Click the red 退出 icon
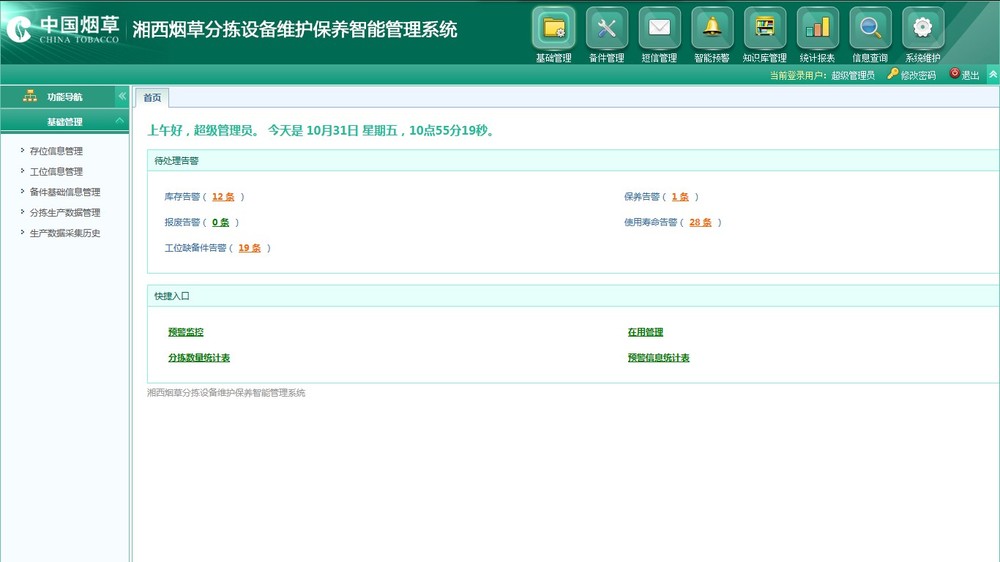The height and width of the screenshot is (562, 1000). pos(955,74)
